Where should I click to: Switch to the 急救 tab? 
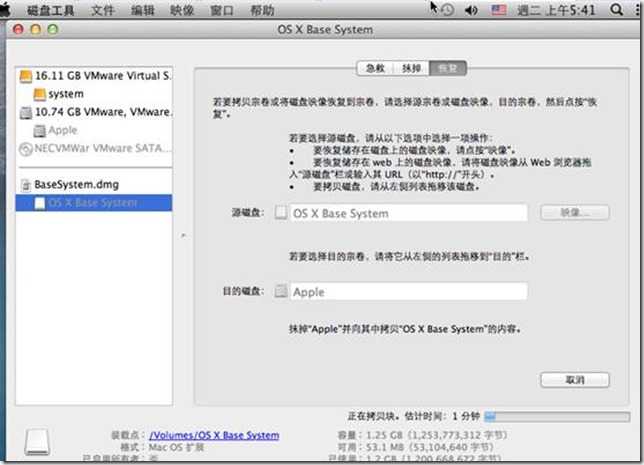[x=375, y=68]
